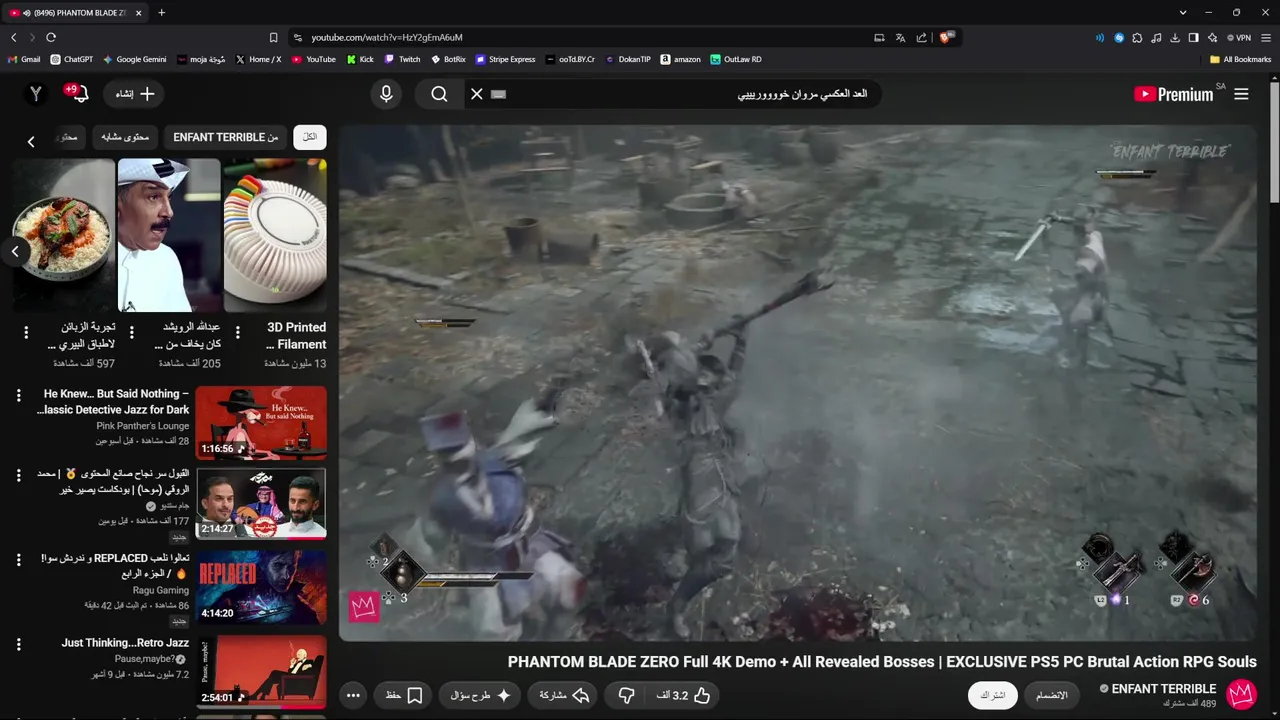Viewport: 1280px width, 720px height.
Task: Clear the search box with the X
Action: click(477, 94)
